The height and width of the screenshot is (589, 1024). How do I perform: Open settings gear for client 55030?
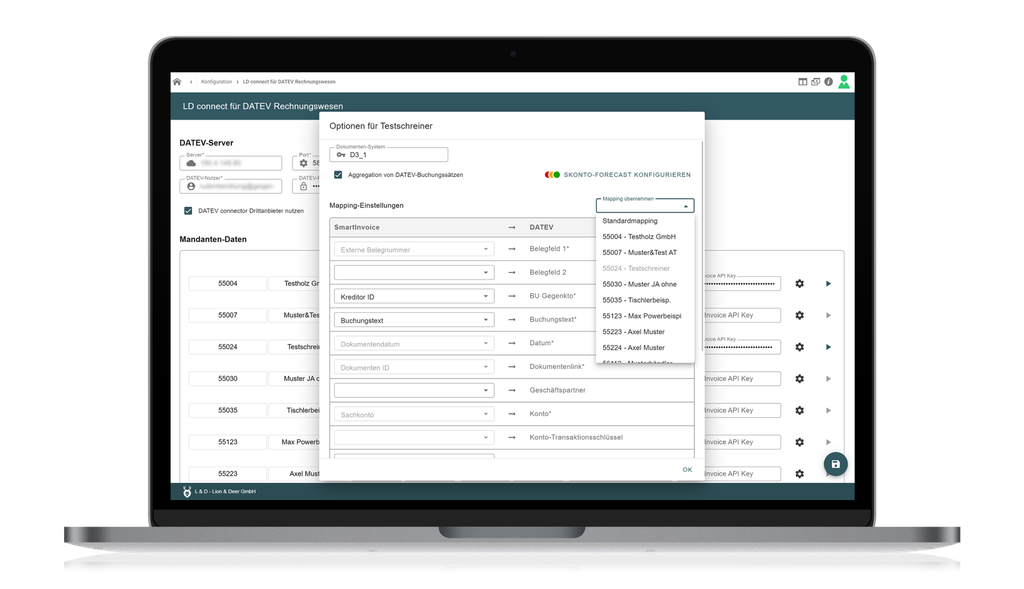799,379
